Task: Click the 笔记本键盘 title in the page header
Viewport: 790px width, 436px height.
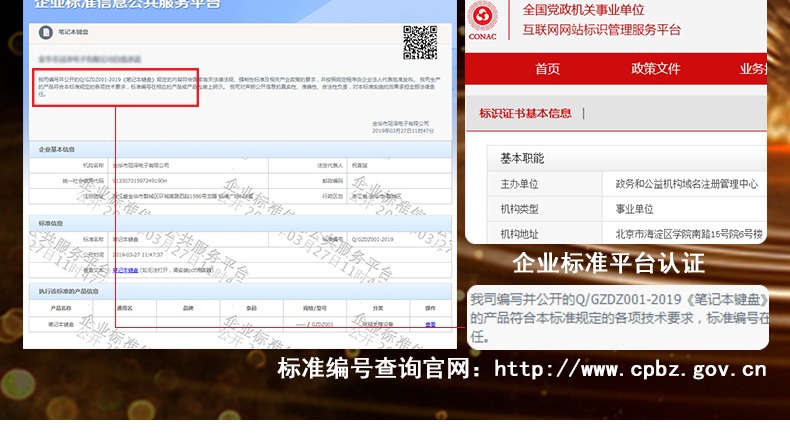Action: 74,32
